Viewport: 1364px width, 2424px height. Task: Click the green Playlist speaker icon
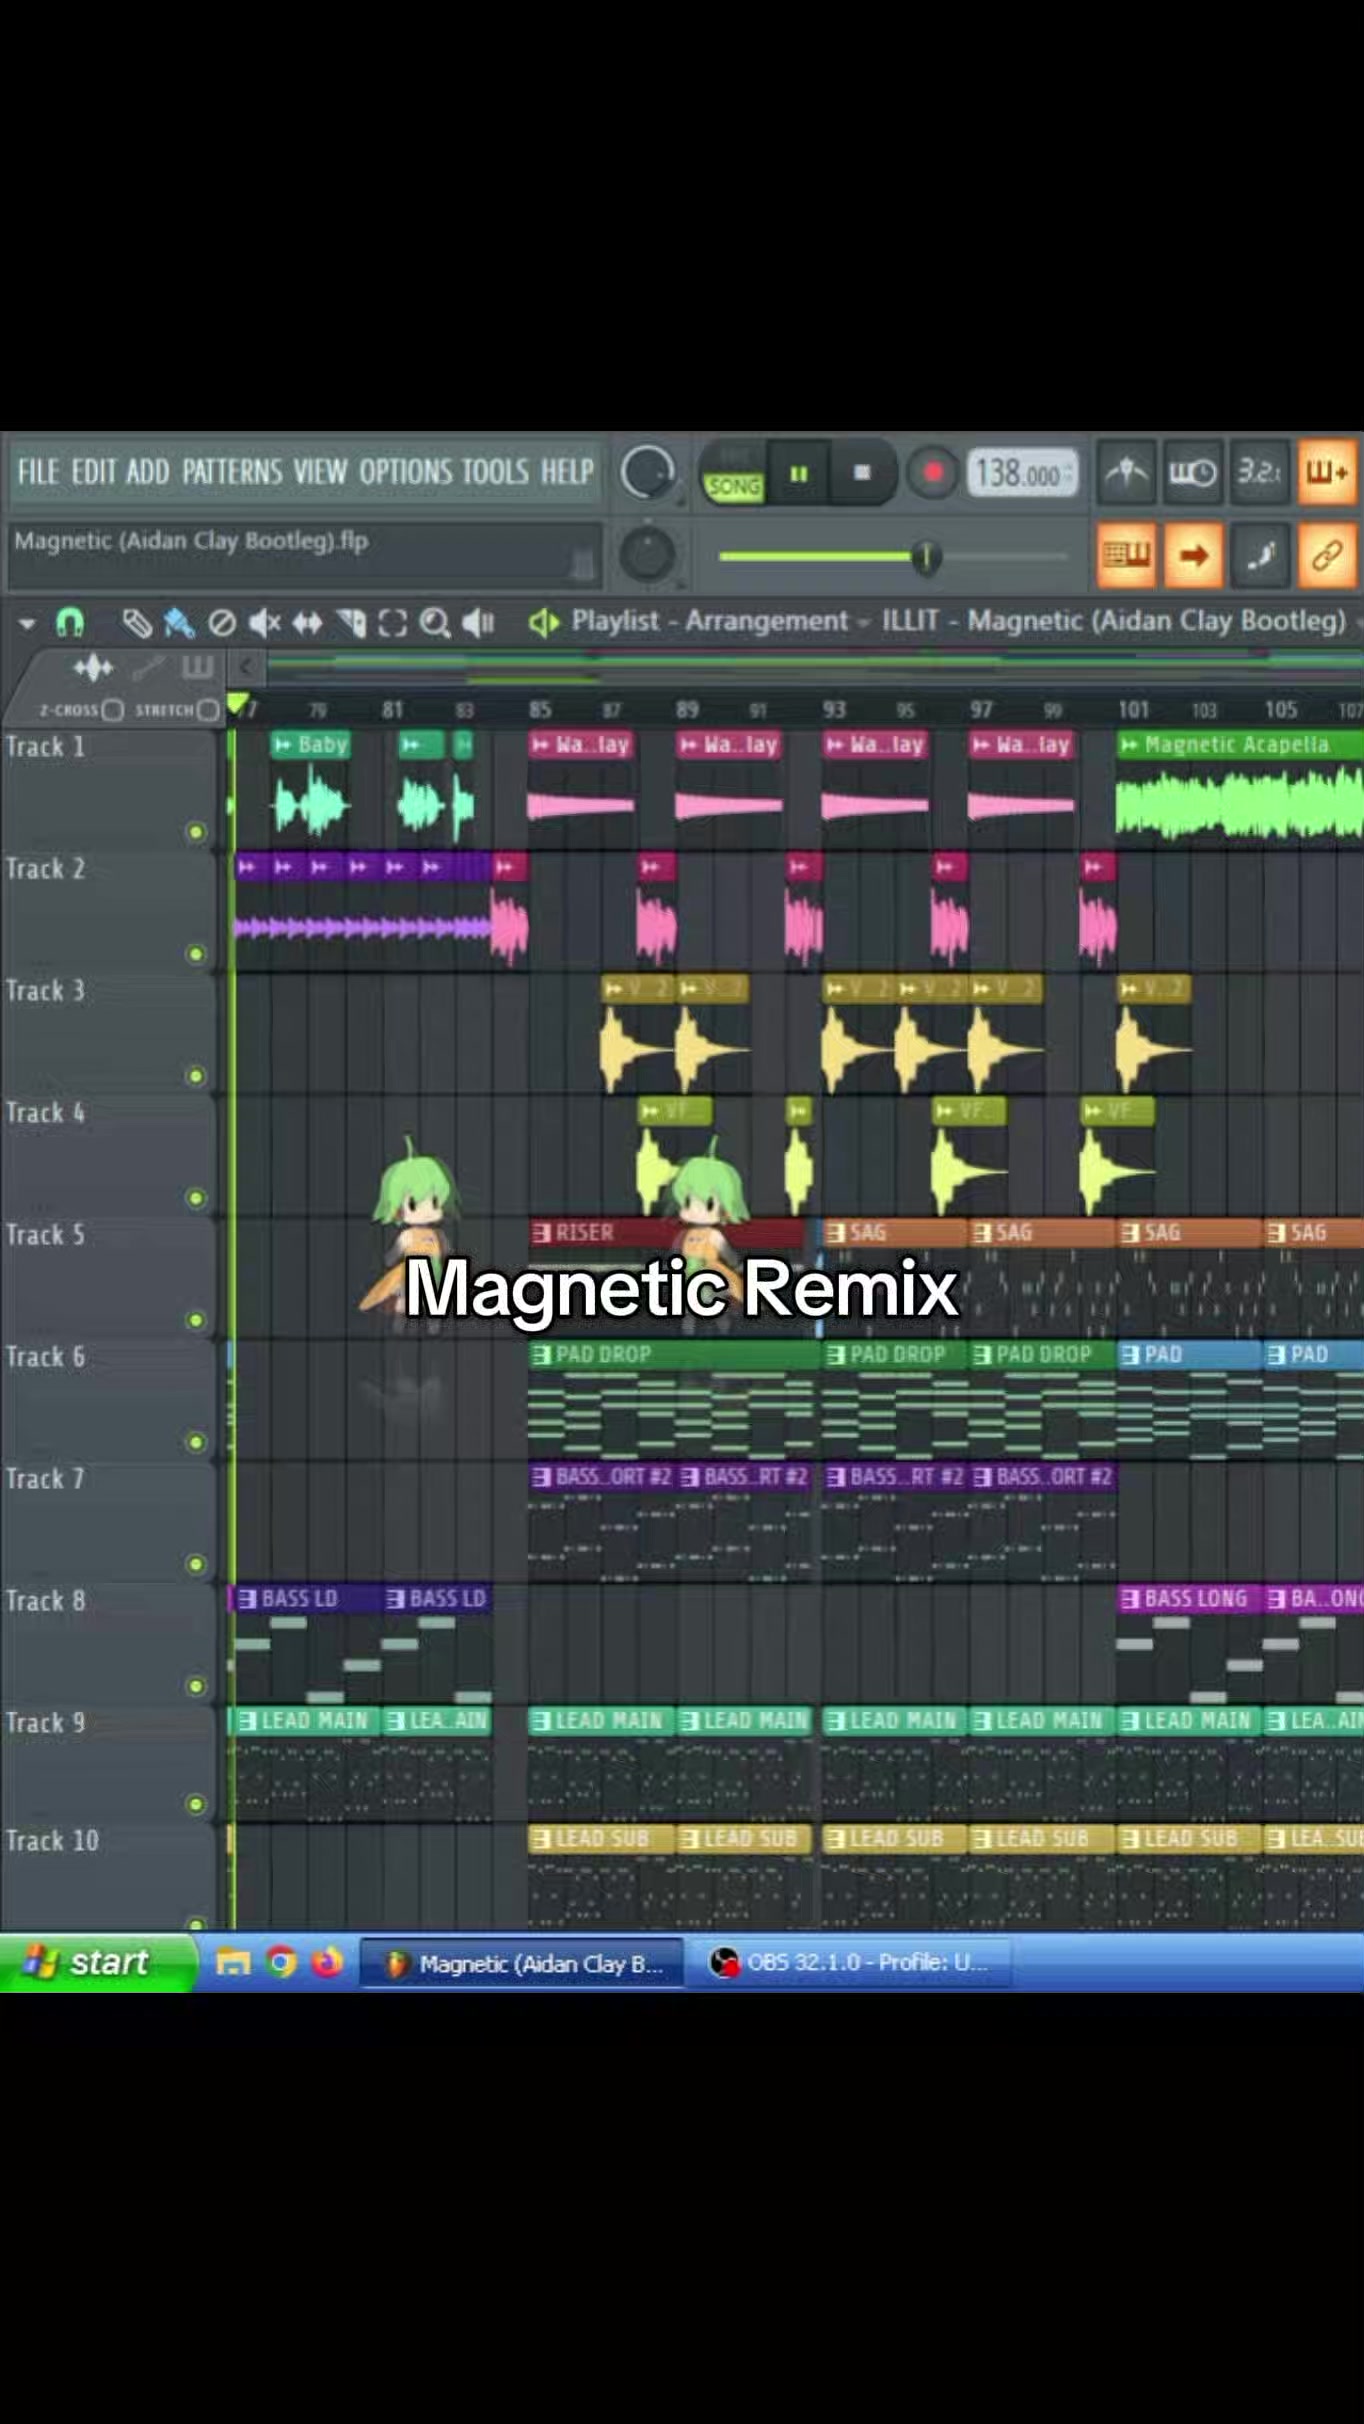[544, 622]
